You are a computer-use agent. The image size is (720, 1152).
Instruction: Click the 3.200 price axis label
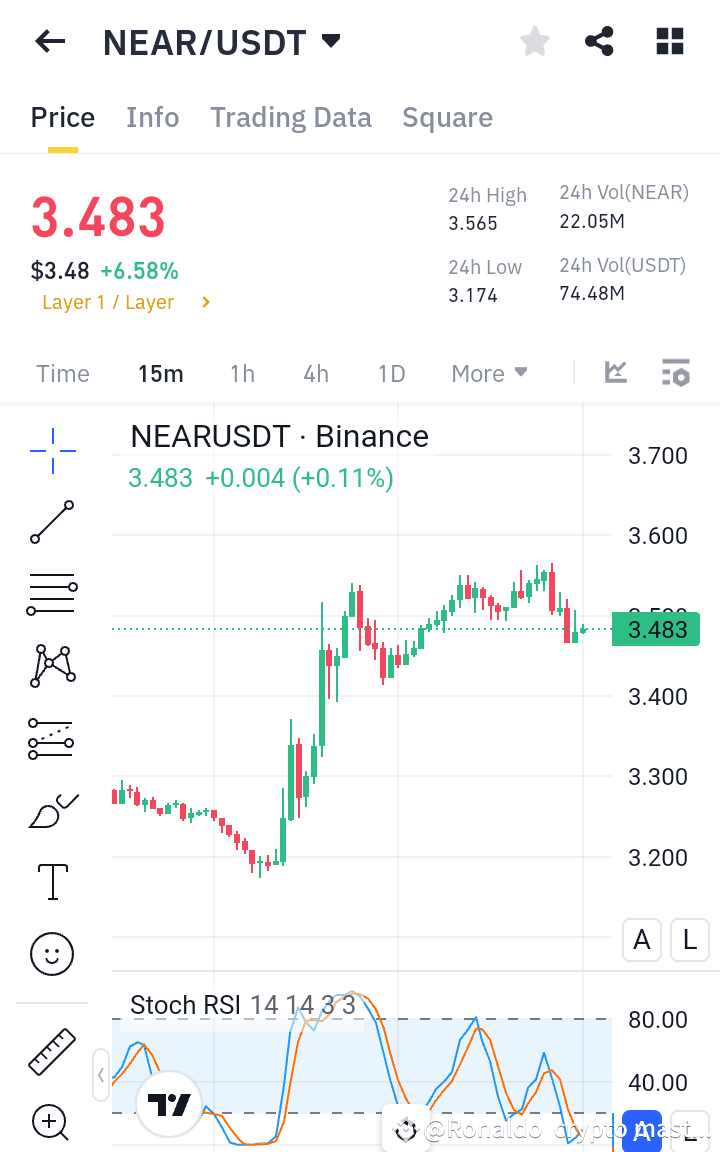pos(658,857)
